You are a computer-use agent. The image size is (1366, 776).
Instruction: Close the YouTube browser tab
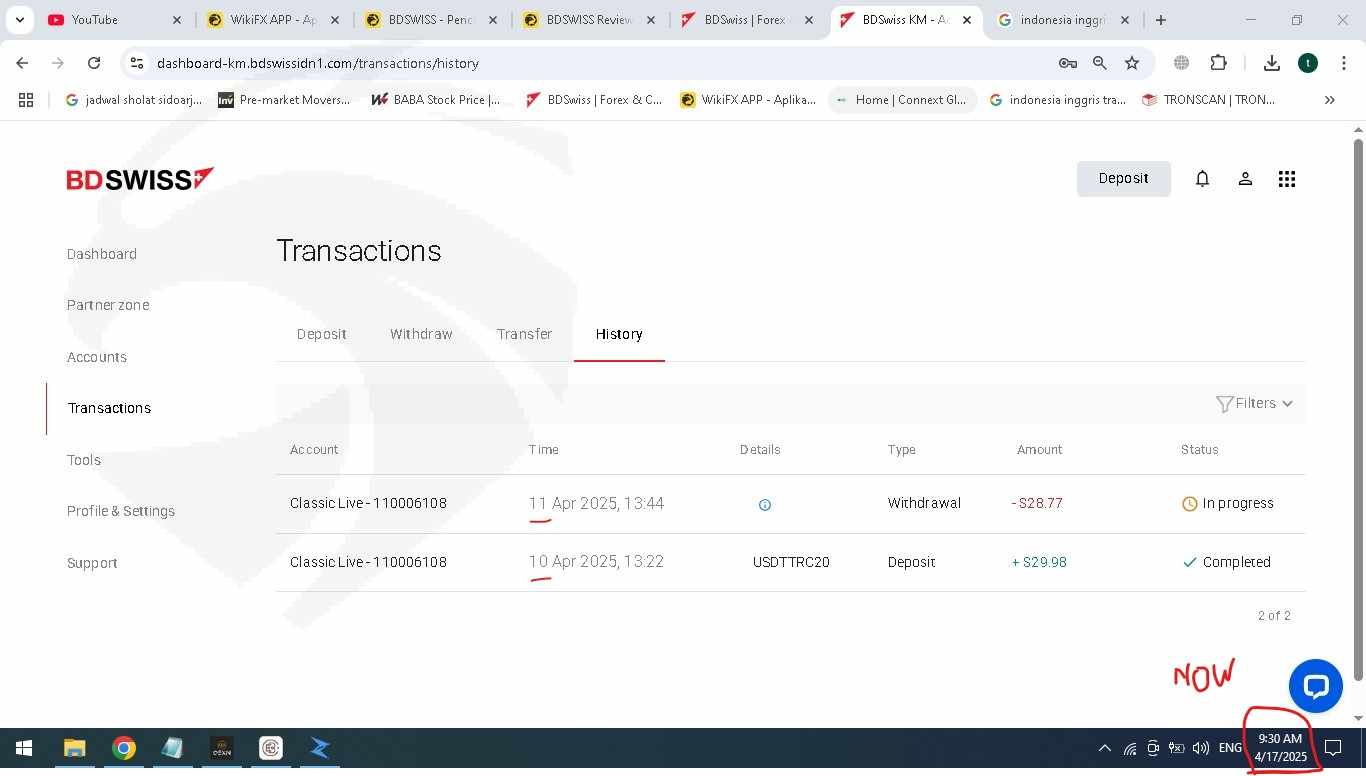pyautogui.click(x=177, y=20)
